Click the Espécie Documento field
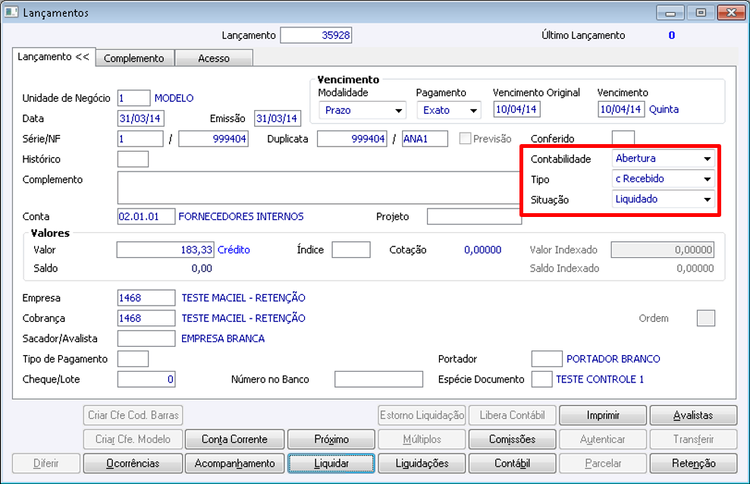 [542, 379]
